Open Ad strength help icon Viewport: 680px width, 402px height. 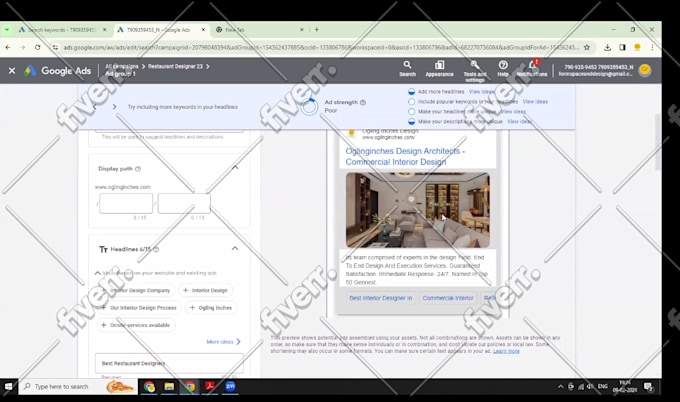click(x=363, y=102)
